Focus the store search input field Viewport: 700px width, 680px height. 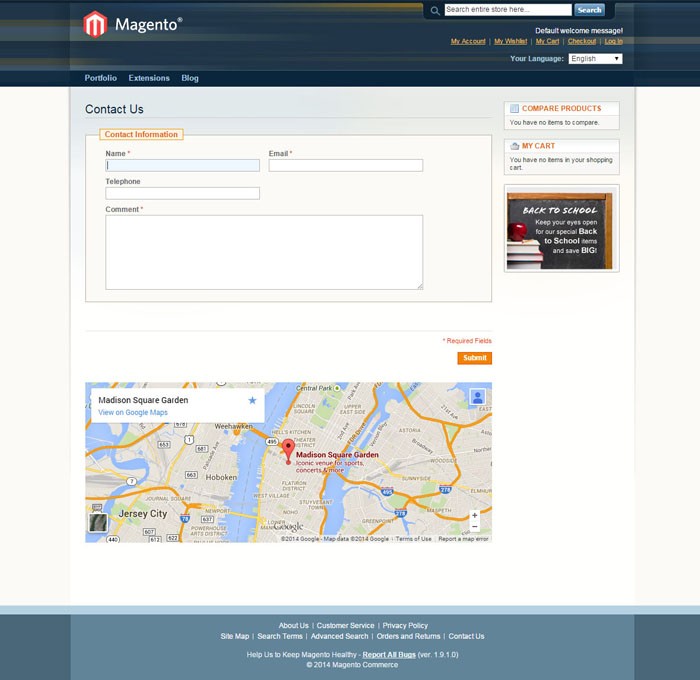(508, 10)
